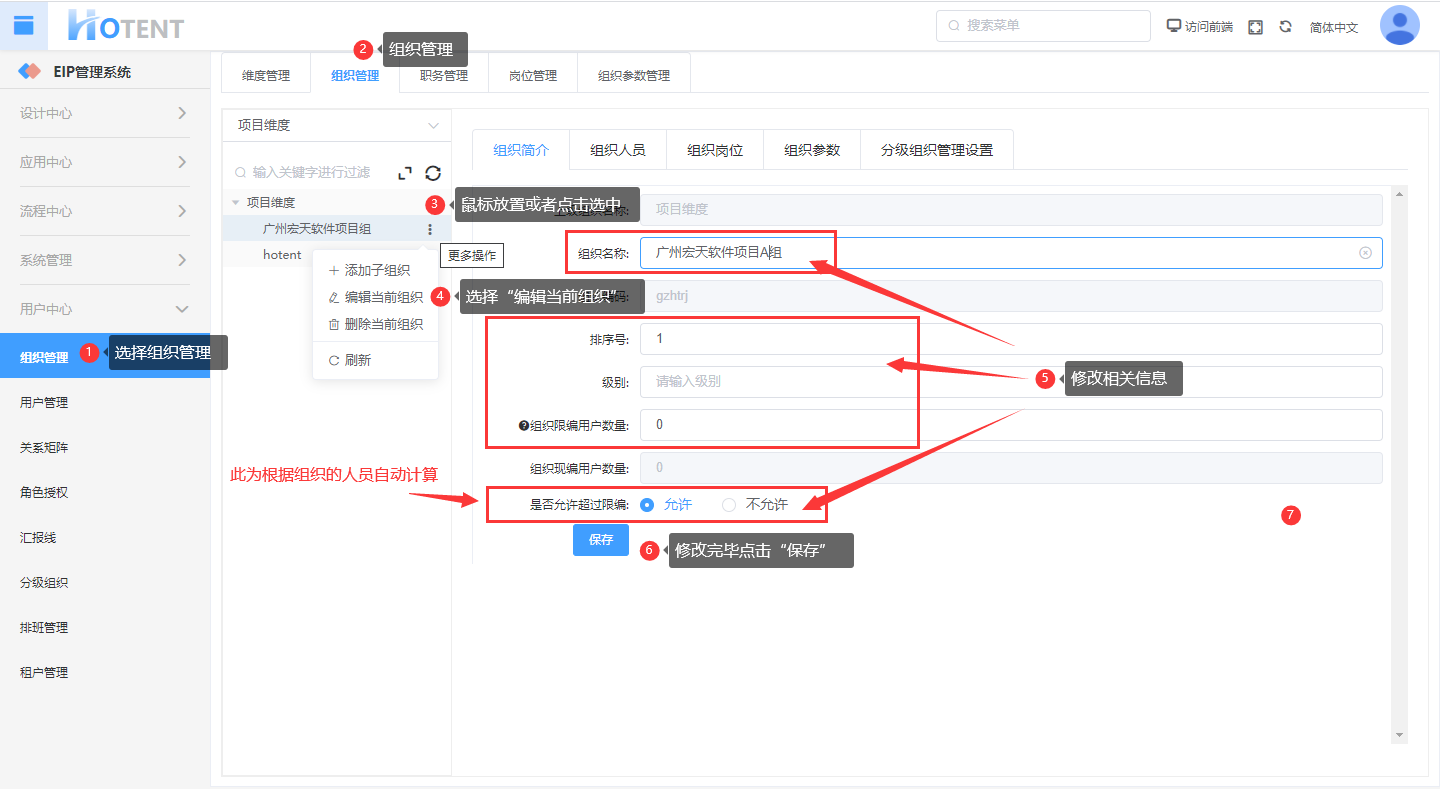This screenshot has height=789, width=1440.
Task: Click into the 组织名称 input field
Action: 1011,253
